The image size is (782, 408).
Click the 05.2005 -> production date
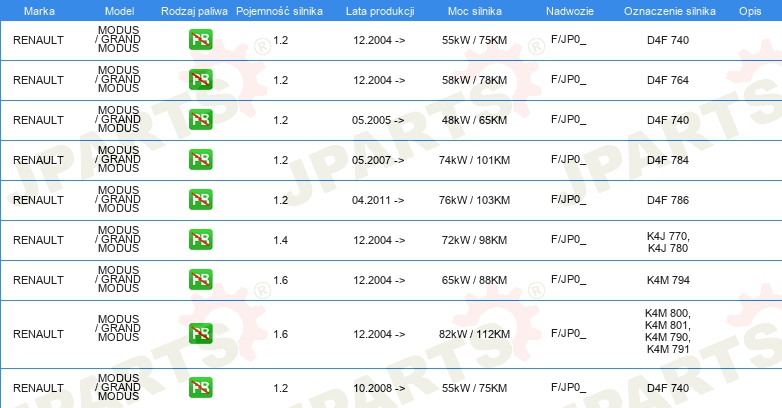378,120
